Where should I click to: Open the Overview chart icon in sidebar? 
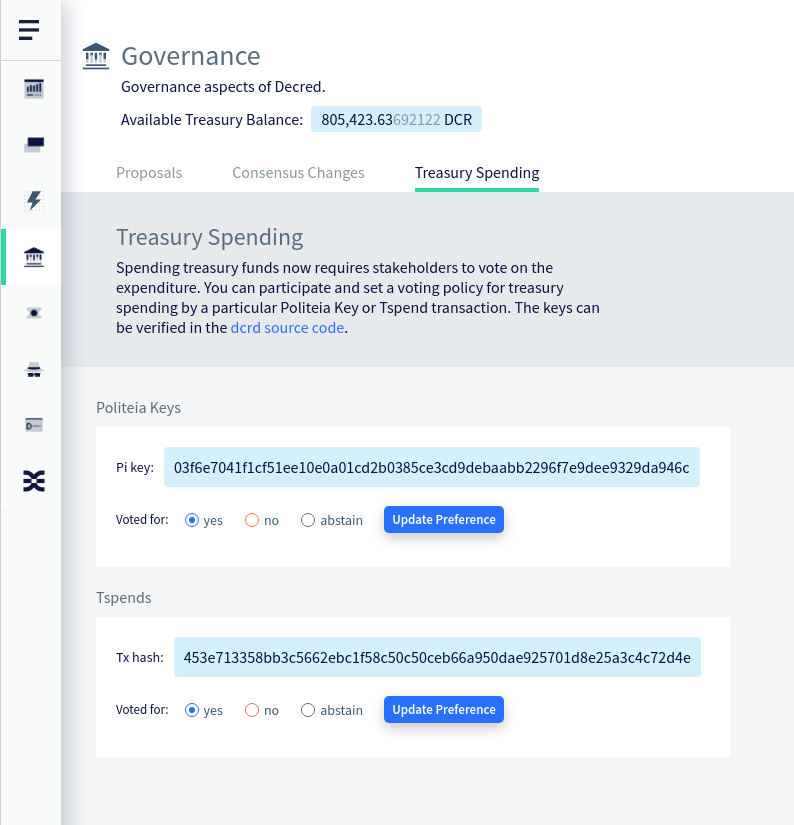(34, 88)
